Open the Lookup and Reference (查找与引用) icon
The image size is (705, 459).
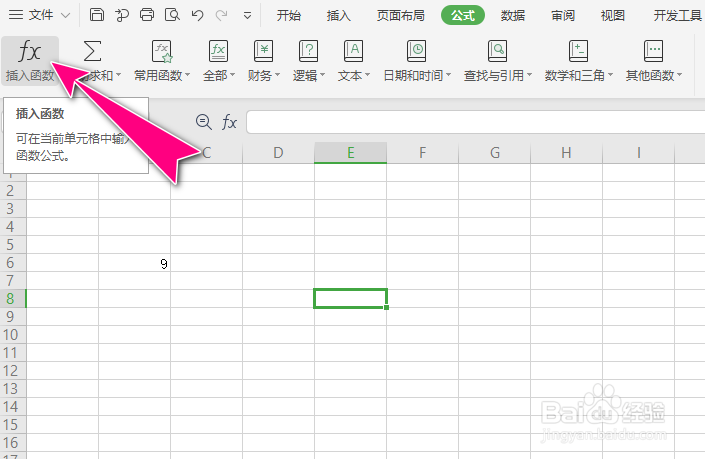coord(497,51)
